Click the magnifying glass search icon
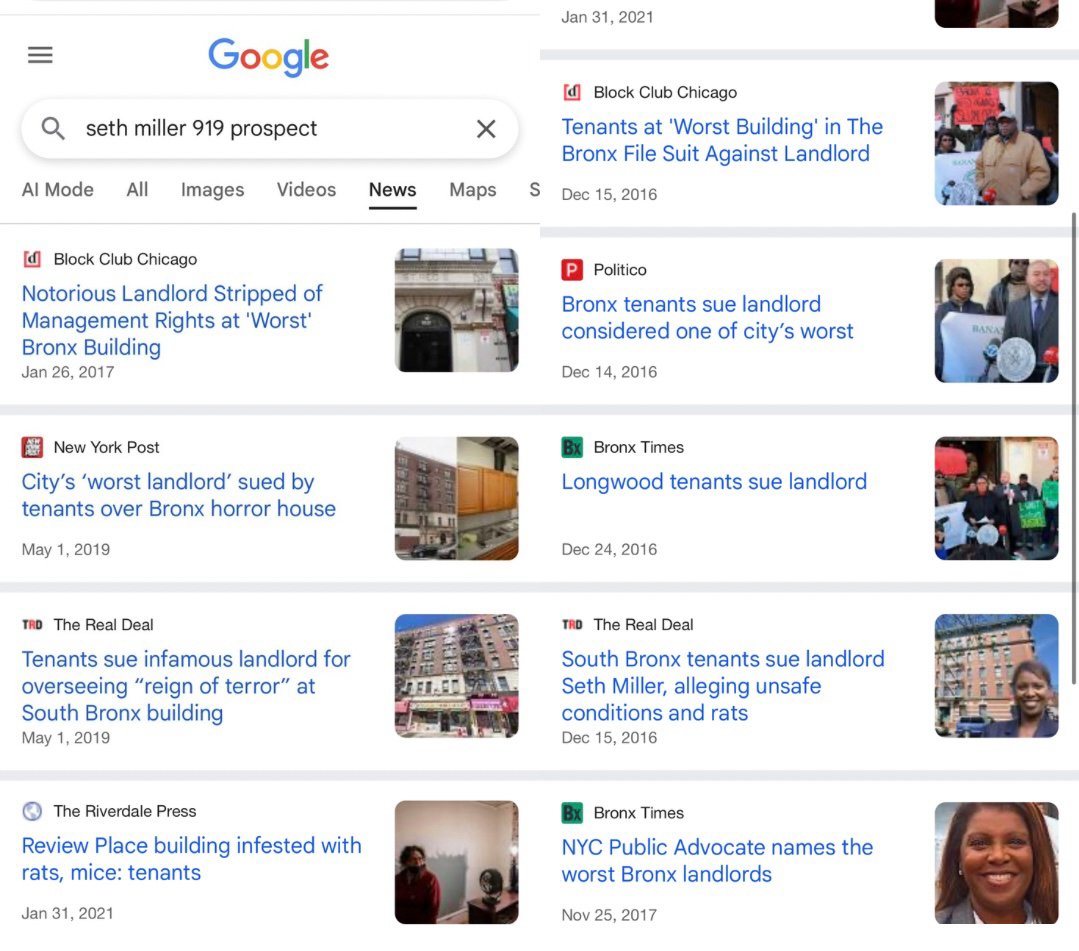Screen dimensions: 1079x951 coord(53,129)
